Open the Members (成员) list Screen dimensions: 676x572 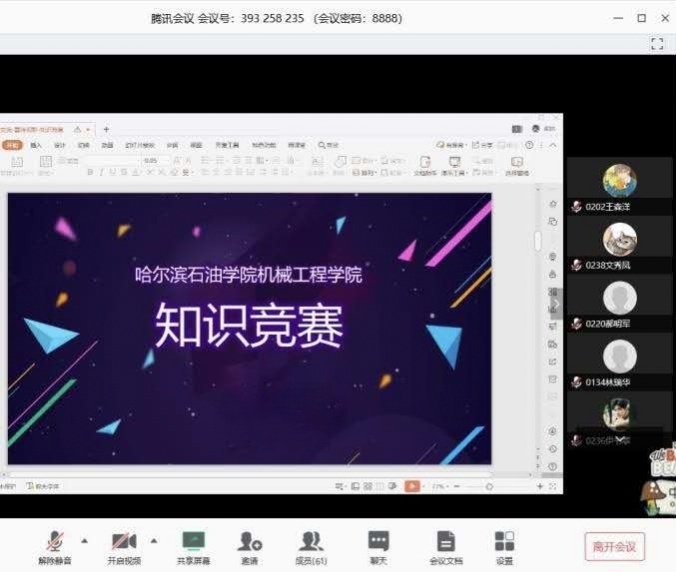(312, 543)
